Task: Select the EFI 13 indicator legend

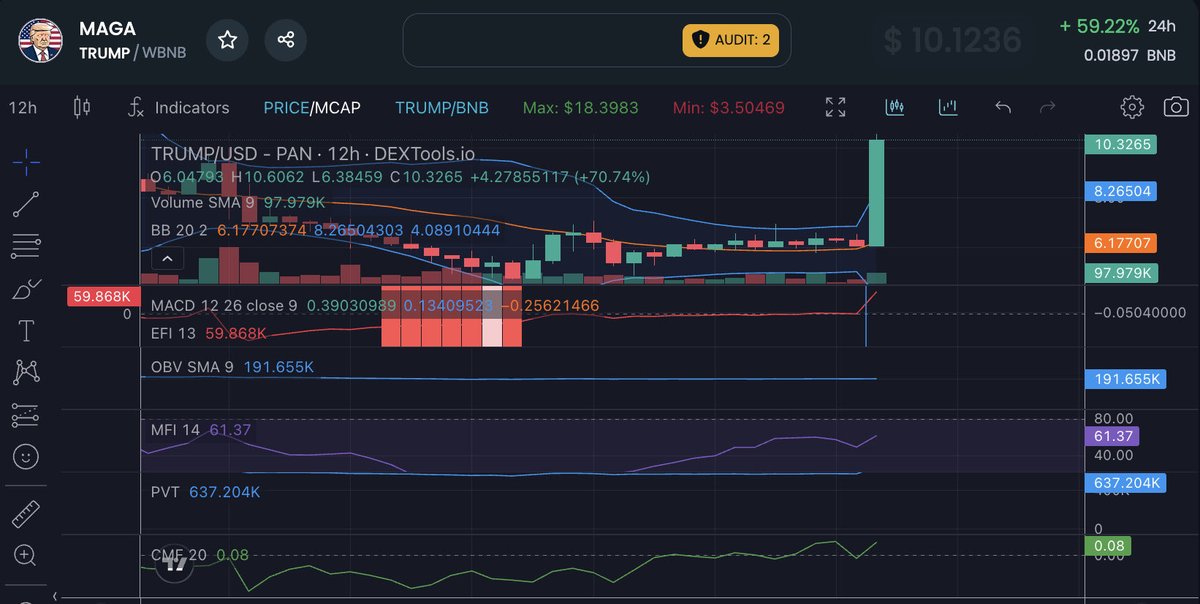Action: 209,333
